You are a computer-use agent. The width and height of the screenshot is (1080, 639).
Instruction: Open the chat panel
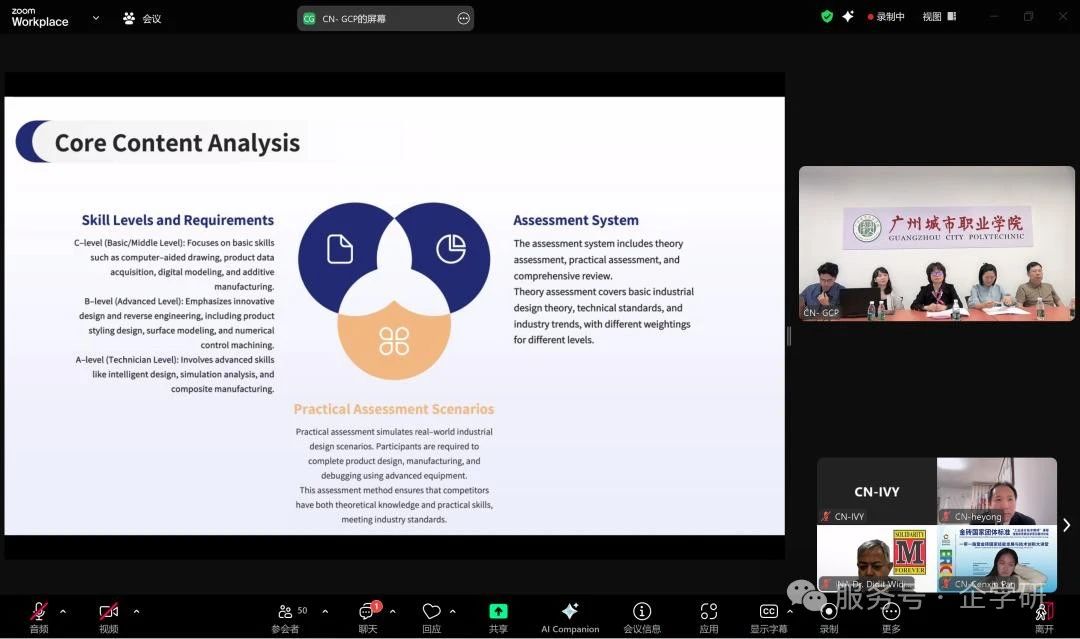coord(367,612)
